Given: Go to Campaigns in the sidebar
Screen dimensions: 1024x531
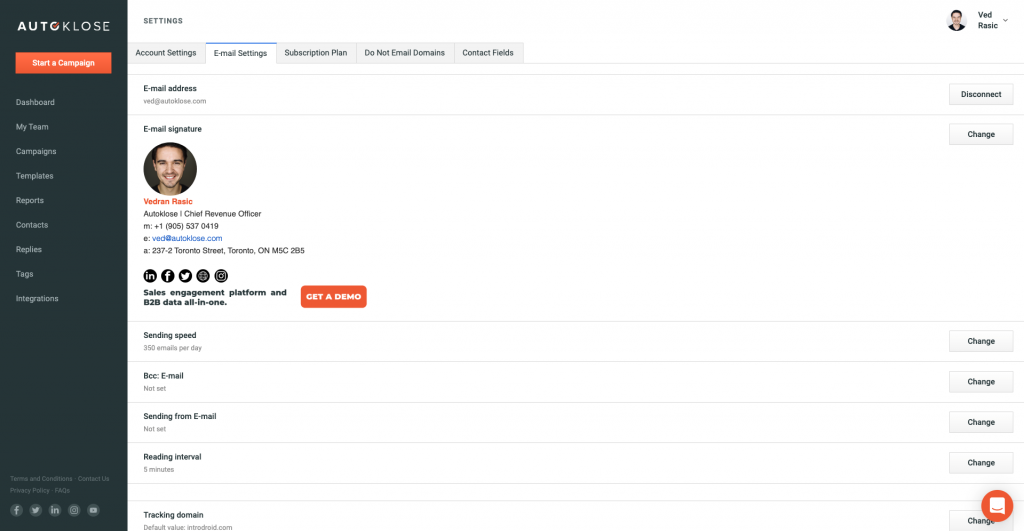Looking at the screenshot, I should (36, 152).
